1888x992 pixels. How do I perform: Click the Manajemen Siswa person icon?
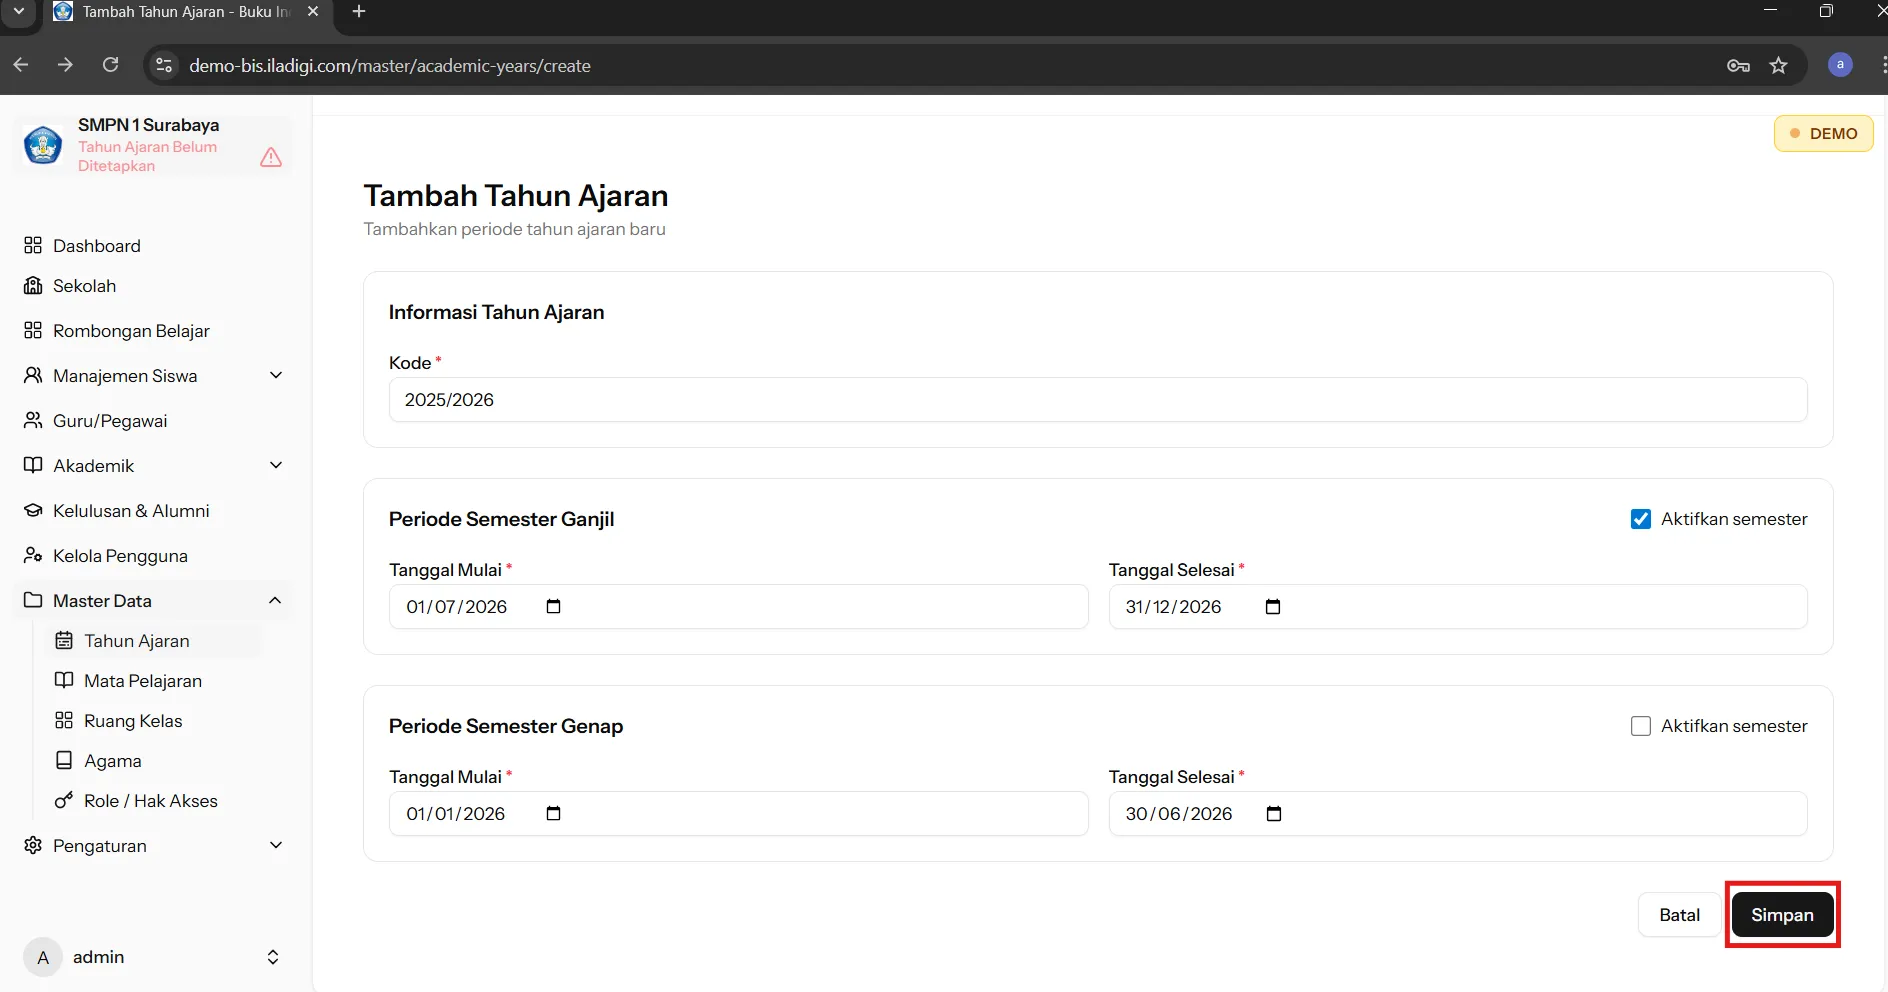[x=33, y=375]
